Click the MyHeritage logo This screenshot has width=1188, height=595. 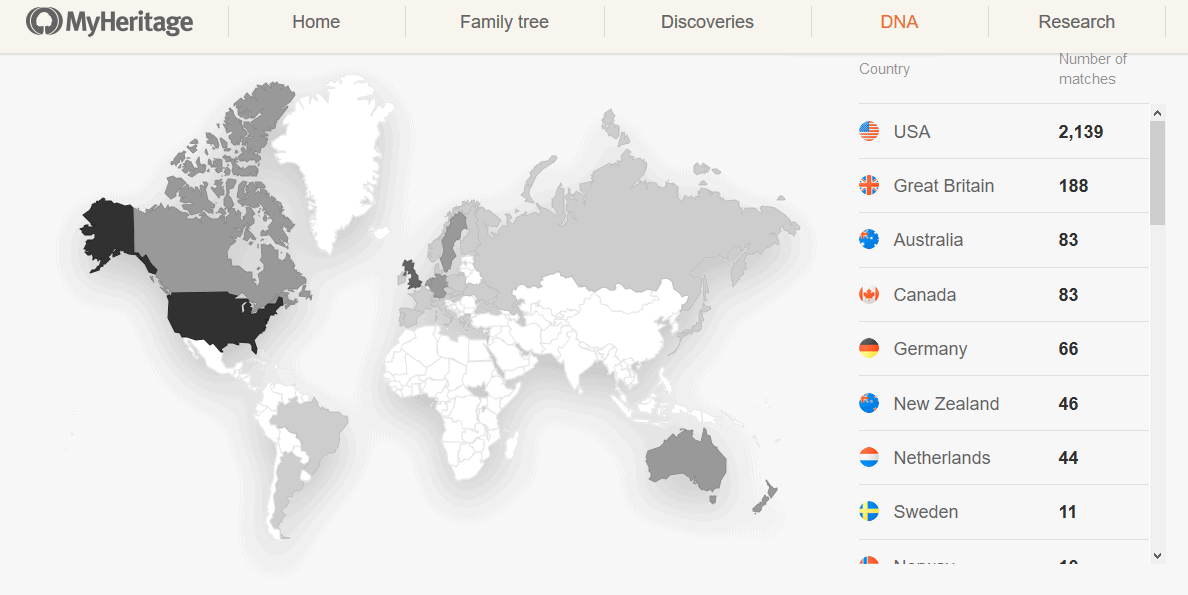coord(109,22)
